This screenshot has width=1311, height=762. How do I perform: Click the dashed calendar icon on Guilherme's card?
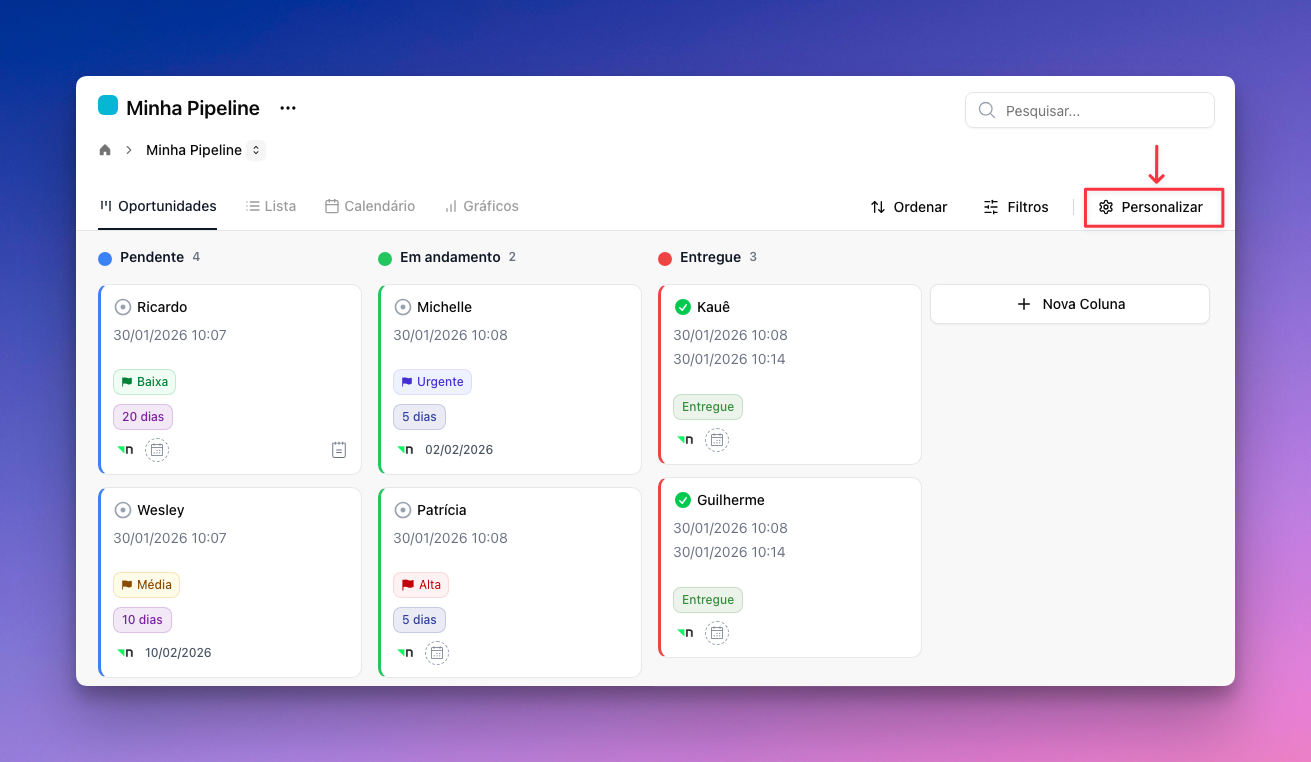pyautogui.click(x=717, y=633)
